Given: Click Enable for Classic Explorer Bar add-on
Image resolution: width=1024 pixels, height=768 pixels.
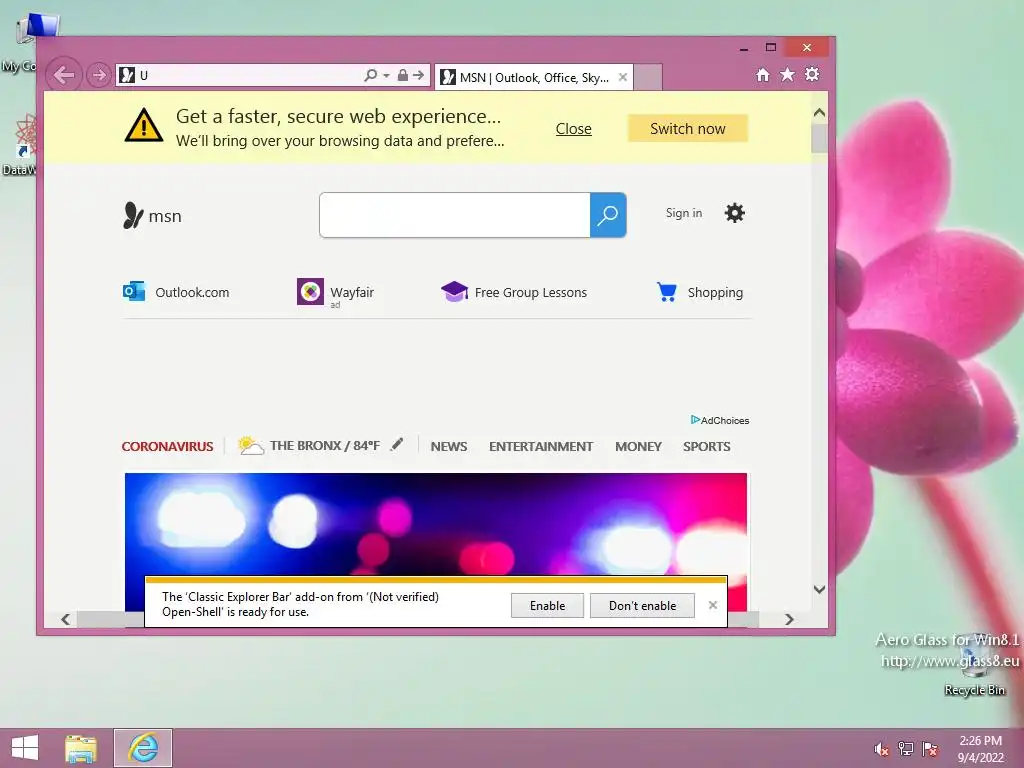Looking at the screenshot, I should [x=547, y=605].
